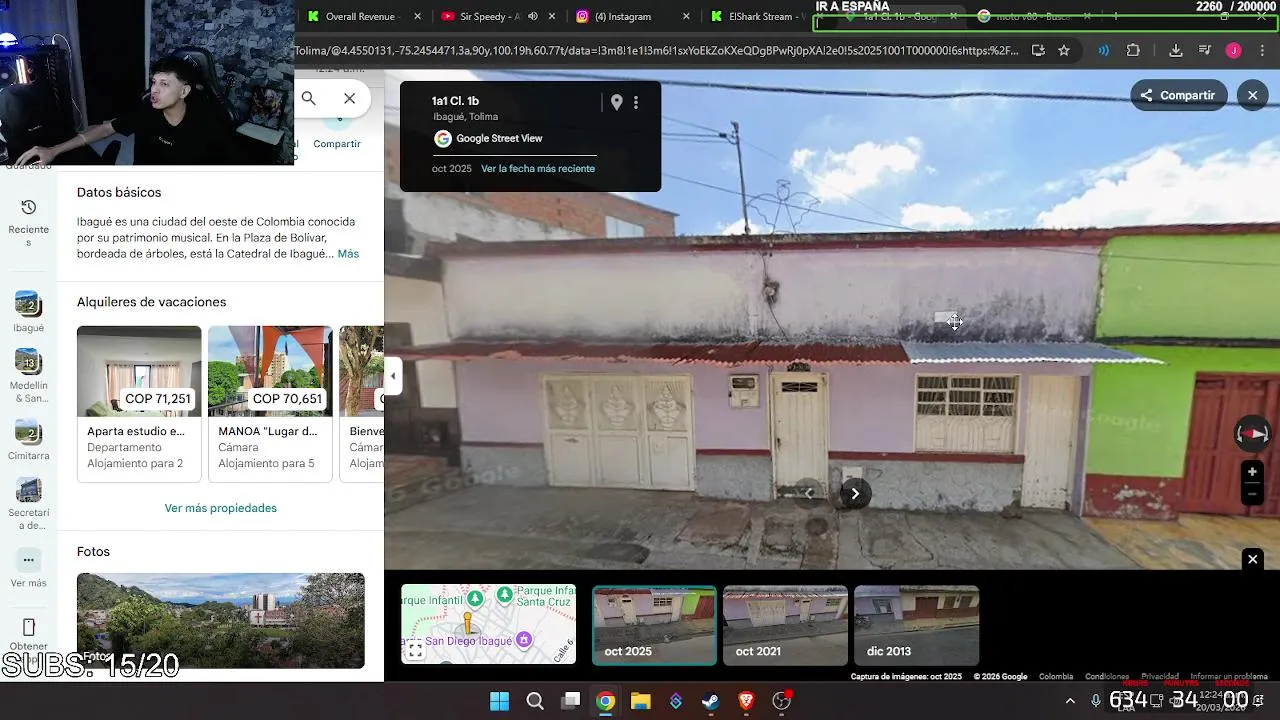This screenshot has height=720, width=1280.
Task: Open Brave browser from taskbar
Action: [746, 701]
